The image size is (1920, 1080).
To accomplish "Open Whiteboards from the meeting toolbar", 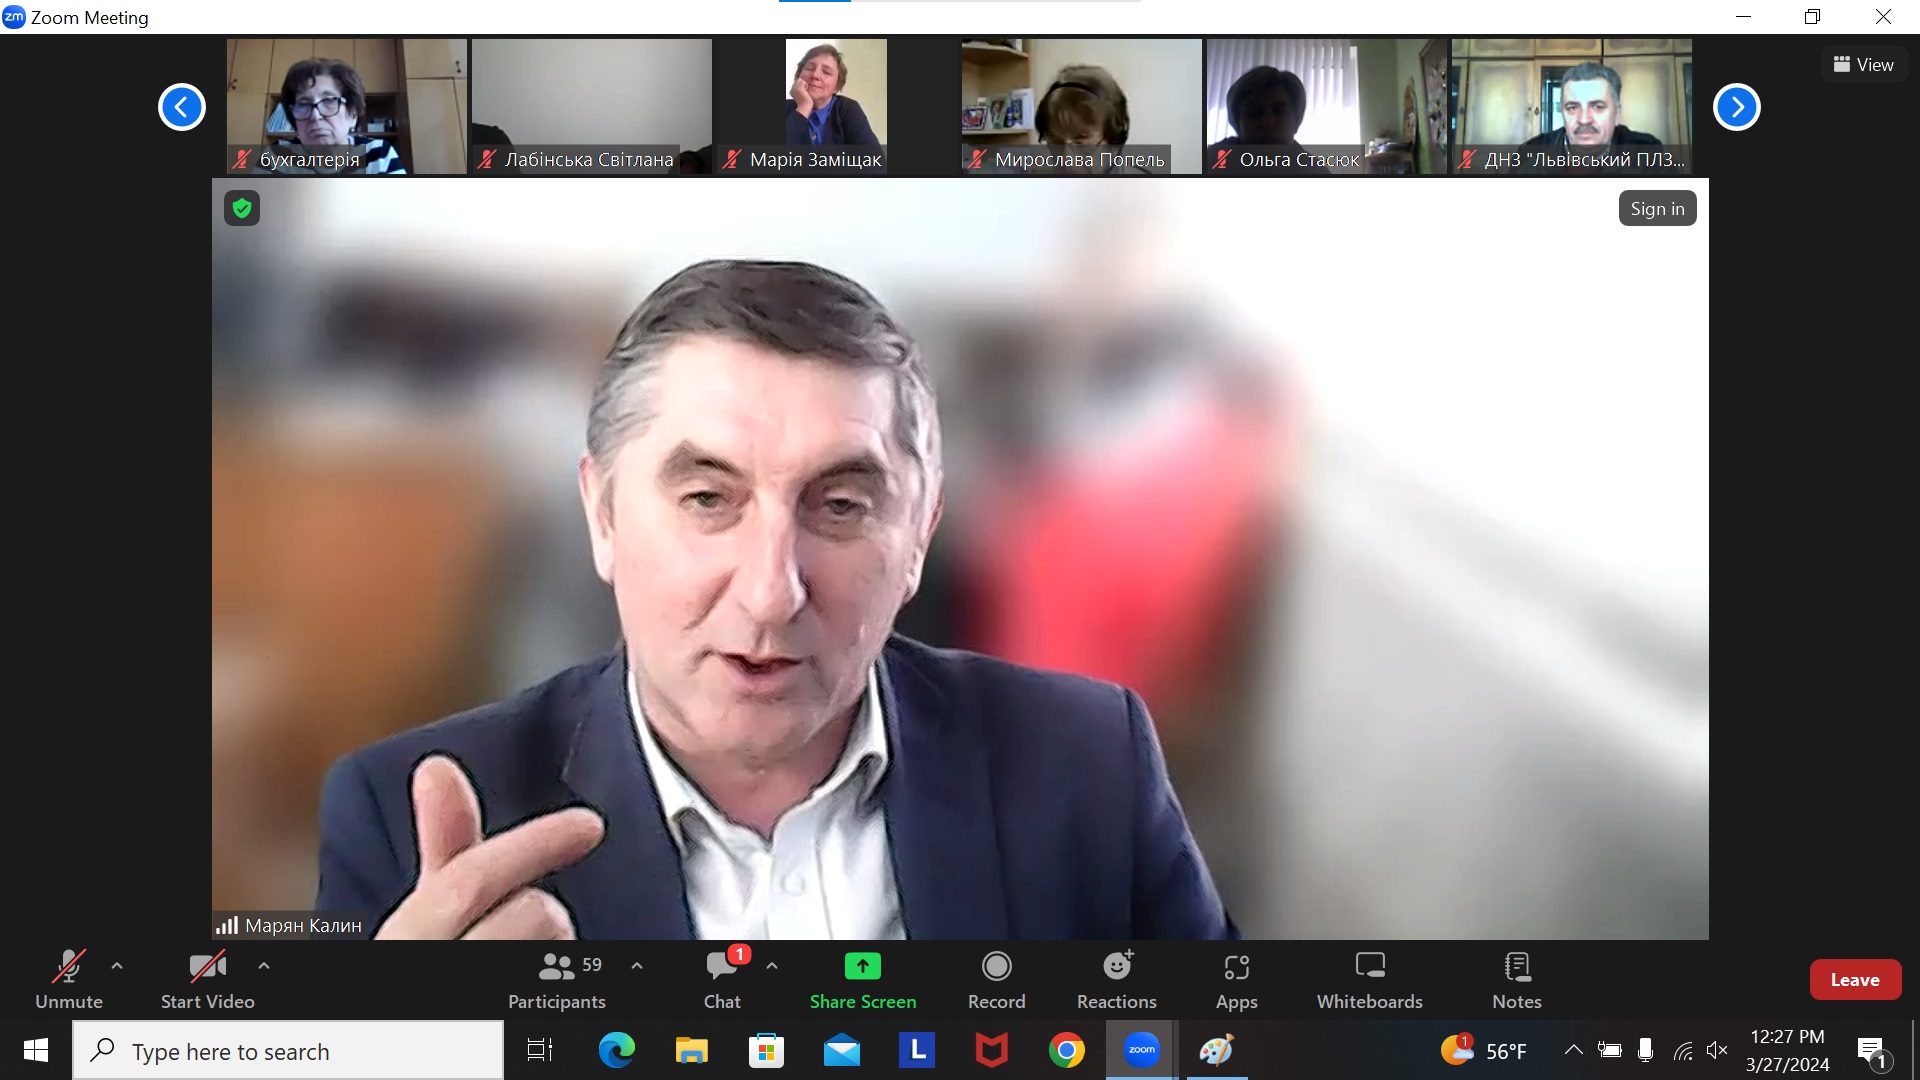I will (1369, 979).
